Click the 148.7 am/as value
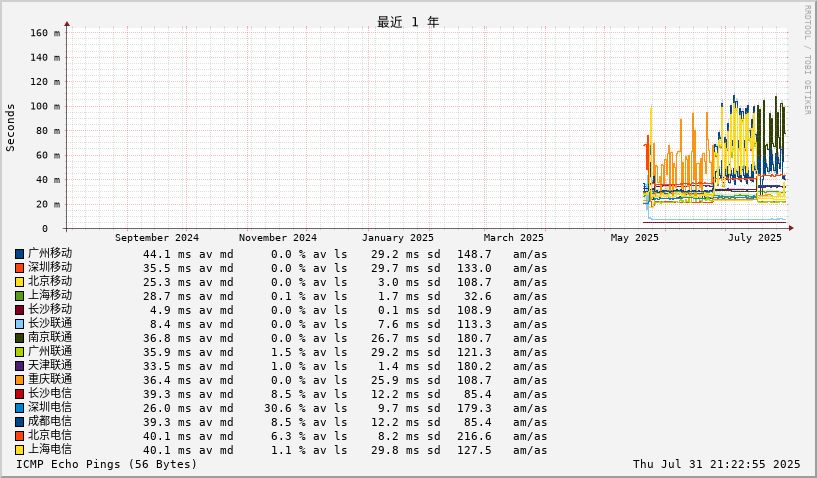Viewport: 817px width, 478px height. (474, 254)
